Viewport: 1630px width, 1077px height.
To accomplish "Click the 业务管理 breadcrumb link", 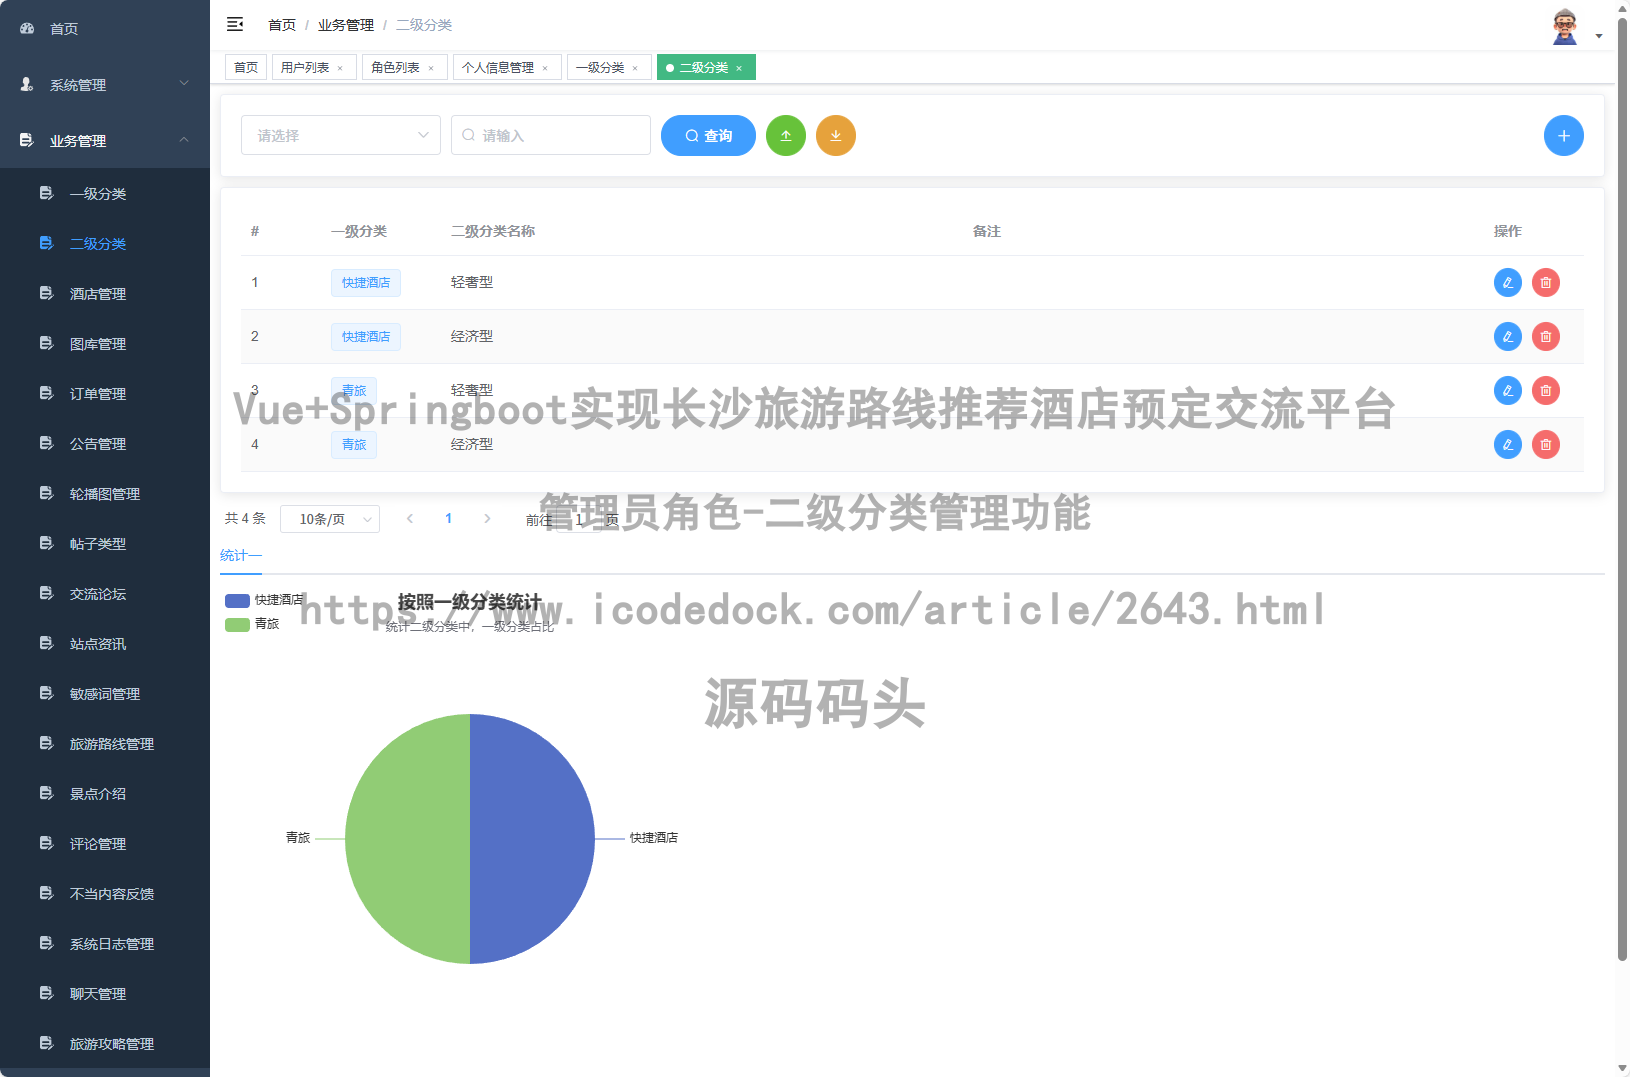I will pyautogui.click(x=345, y=24).
